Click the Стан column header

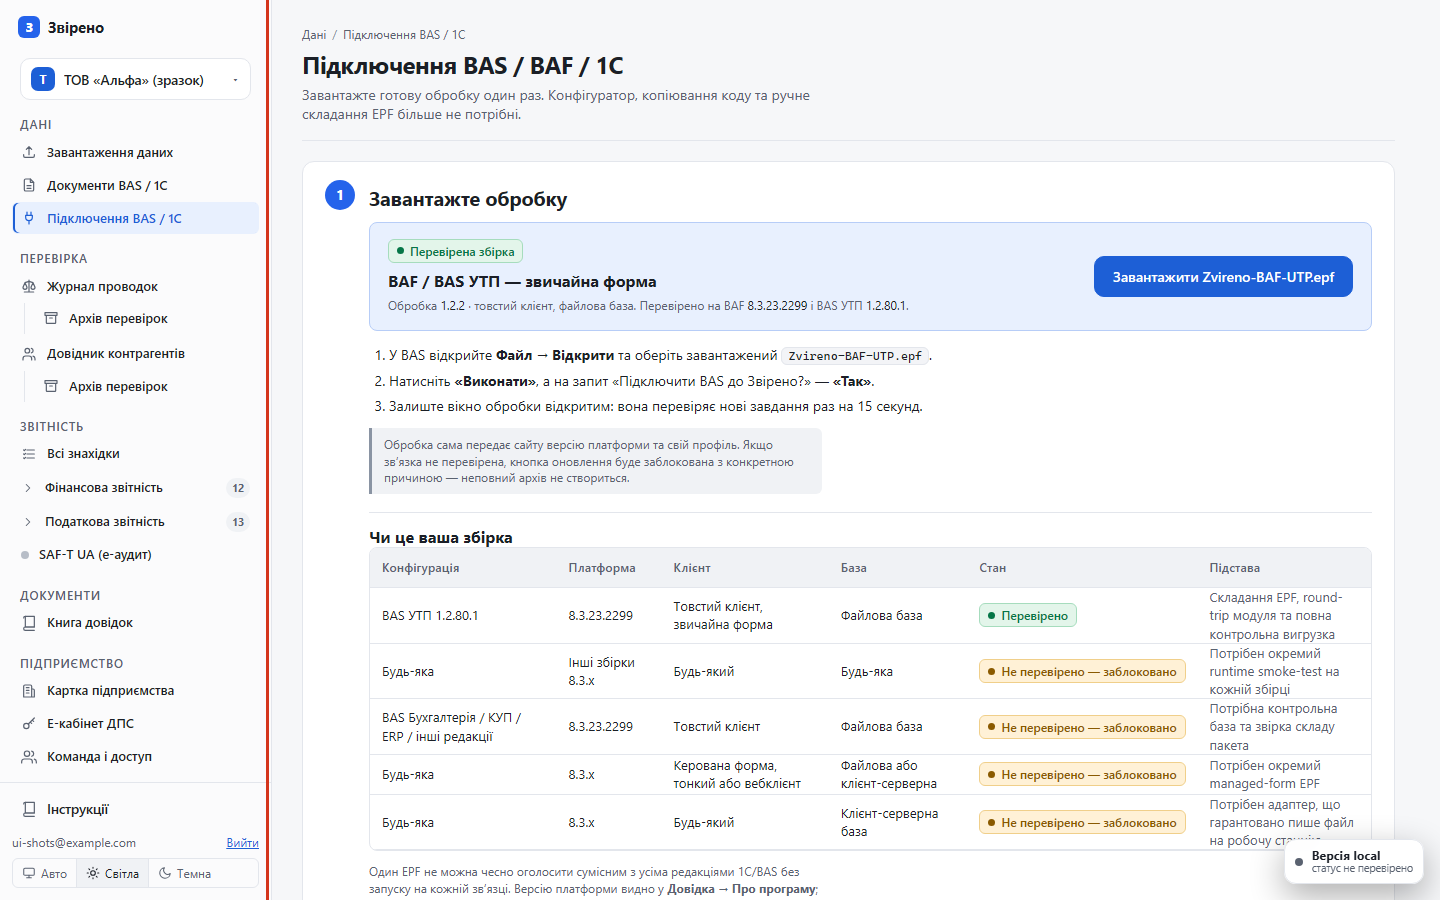[x=993, y=568]
